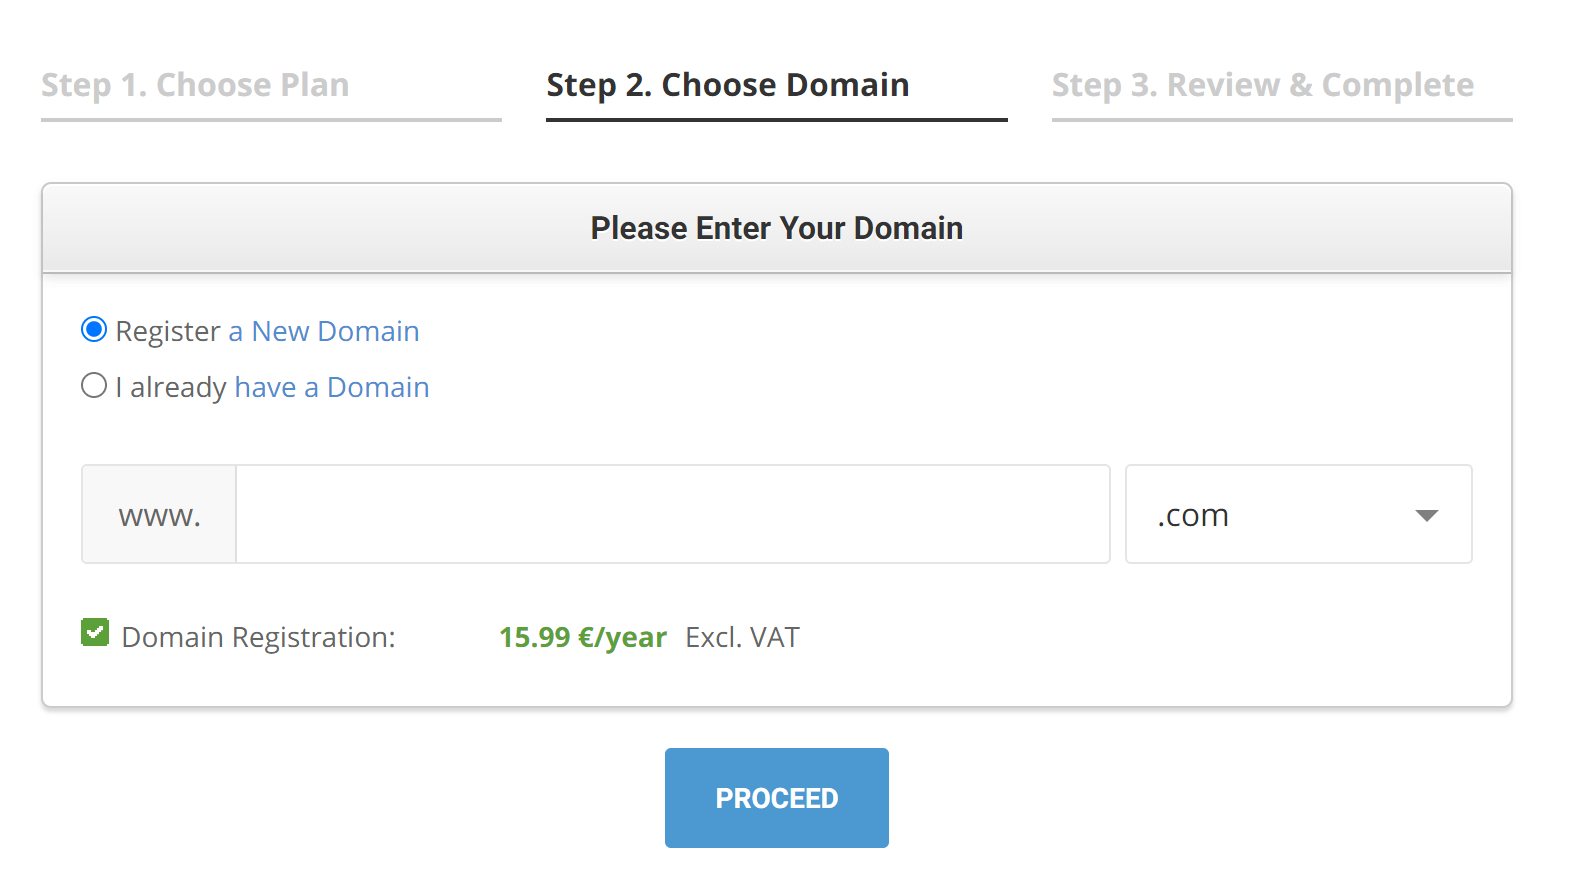Click the dropdown arrow beside .com

(1427, 516)
